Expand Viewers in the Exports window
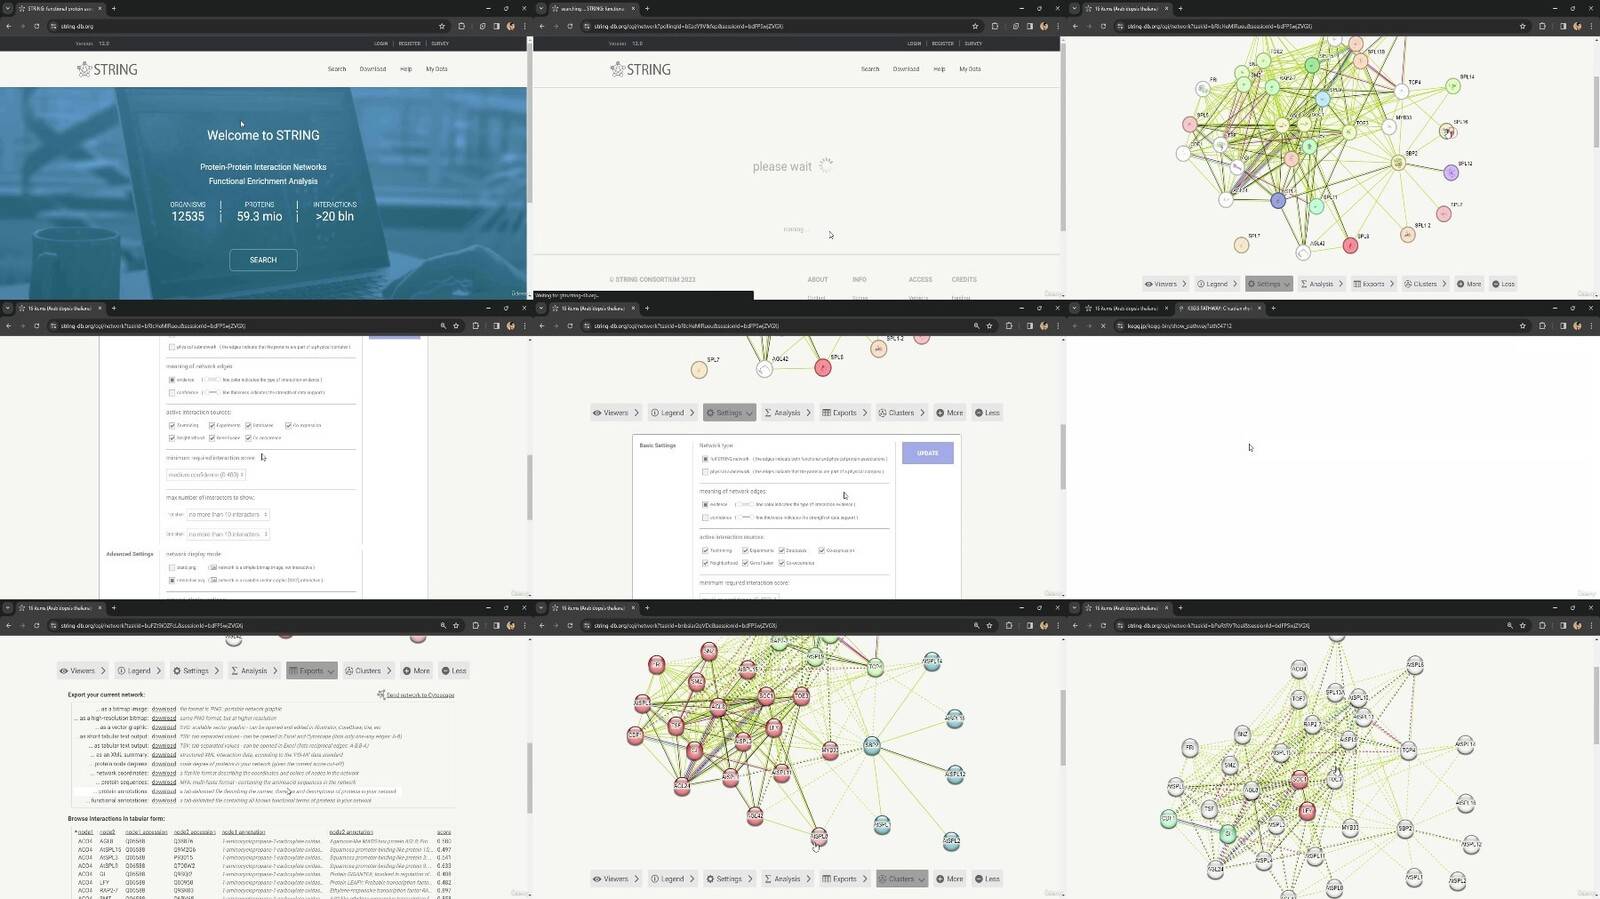This screenshot has width=1600, height=899. pyautogui.click(x=82, y=671)
